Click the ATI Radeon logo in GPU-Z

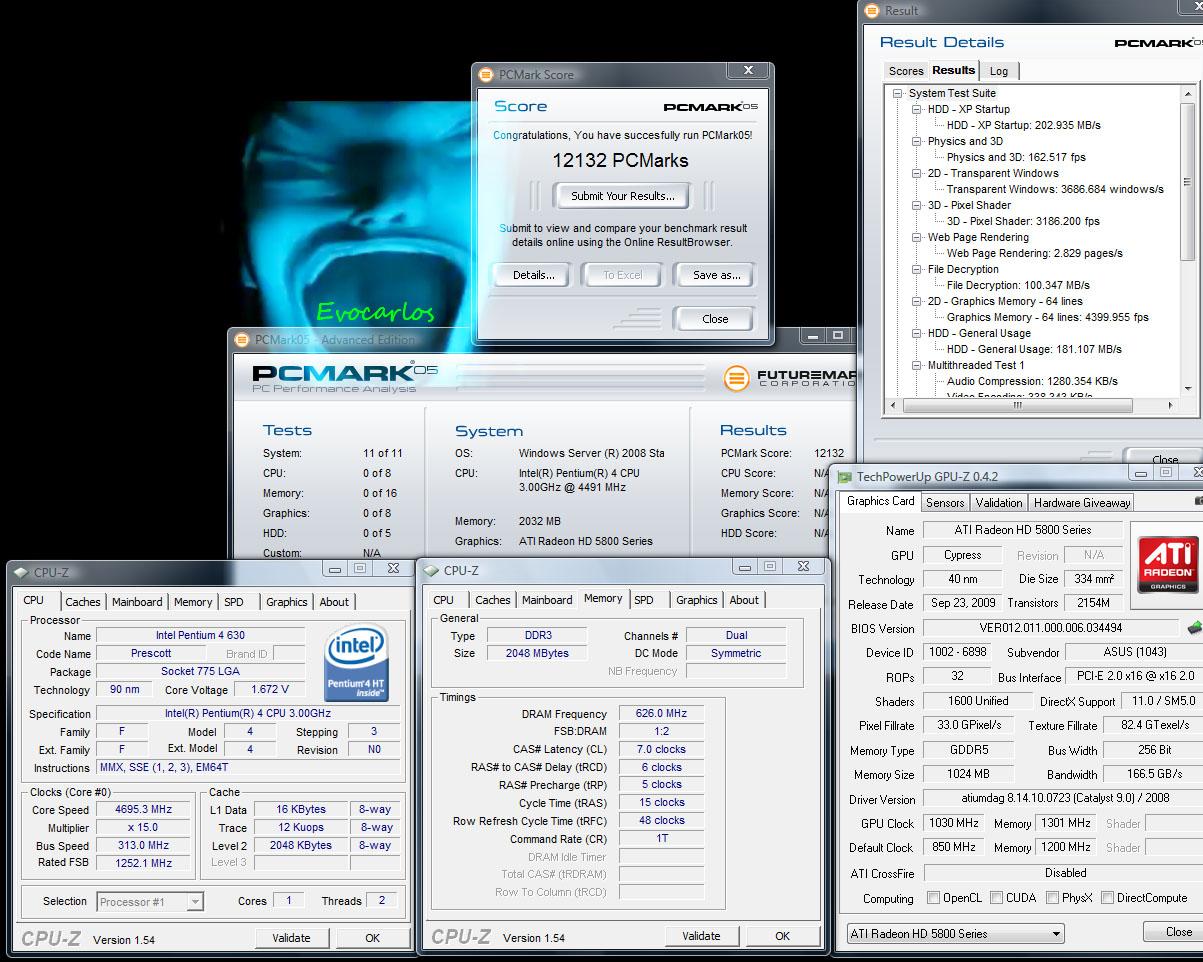coord(1168,564)
